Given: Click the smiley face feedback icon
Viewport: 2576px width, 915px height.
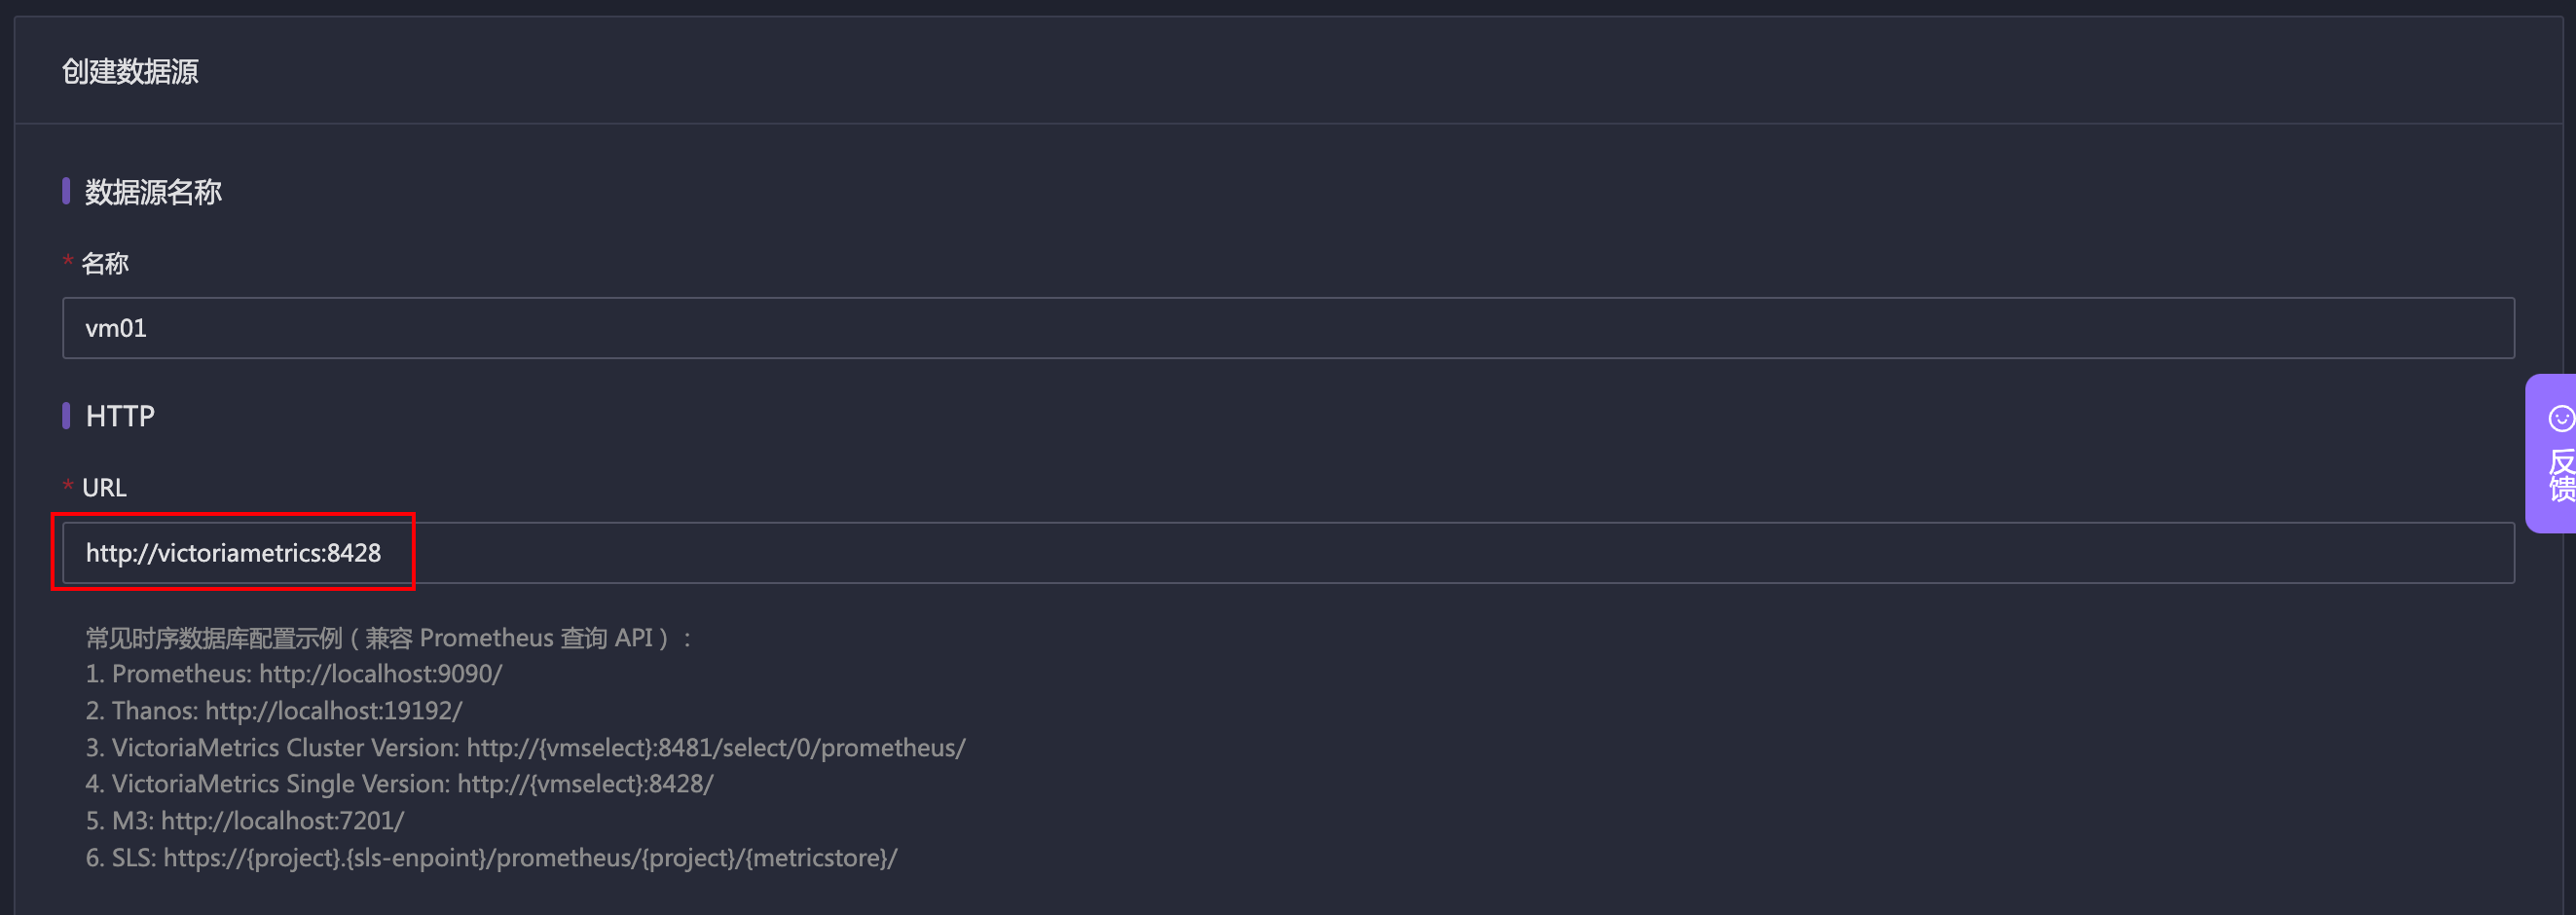Looking at the screenshot, I should pyautogui.click(x=2560, y=418).
